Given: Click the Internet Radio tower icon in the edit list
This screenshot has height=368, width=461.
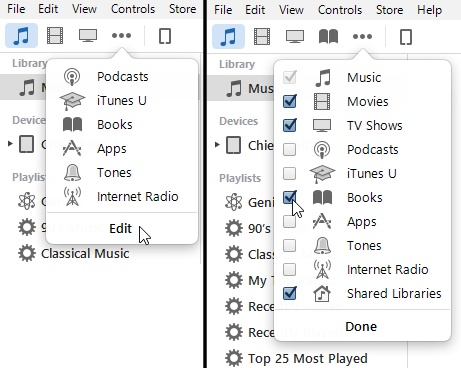Looking at the screenshot, I should point(322,269).
